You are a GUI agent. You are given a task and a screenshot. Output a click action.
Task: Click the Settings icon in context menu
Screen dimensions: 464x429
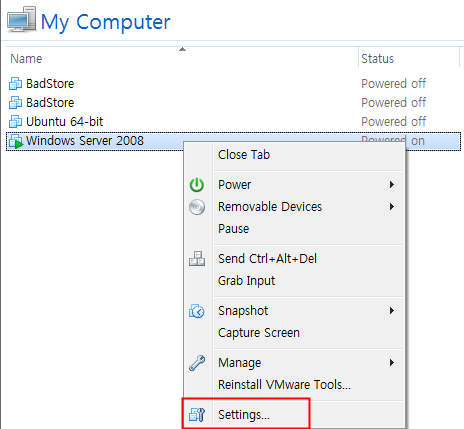coord(197,415)
